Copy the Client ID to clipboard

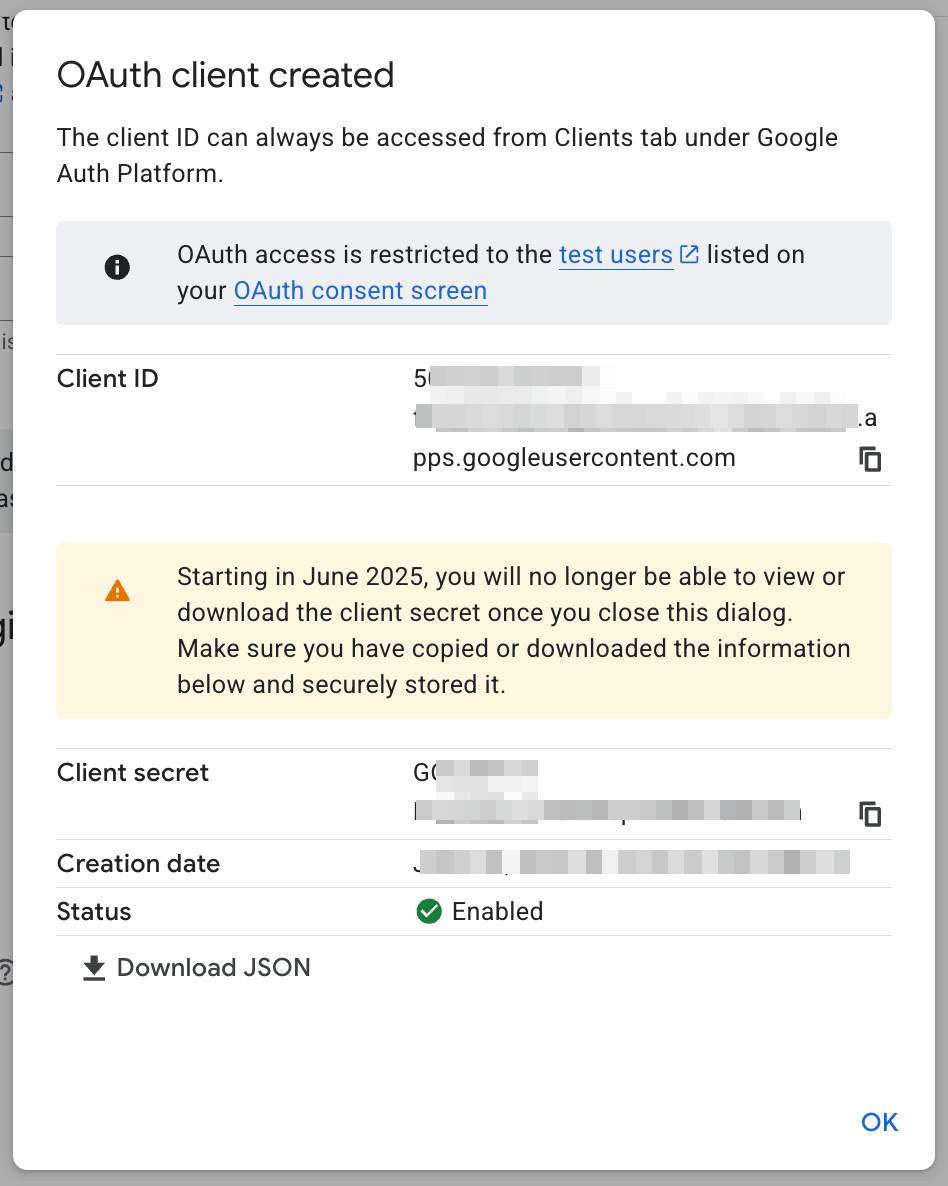pos(870,459)
